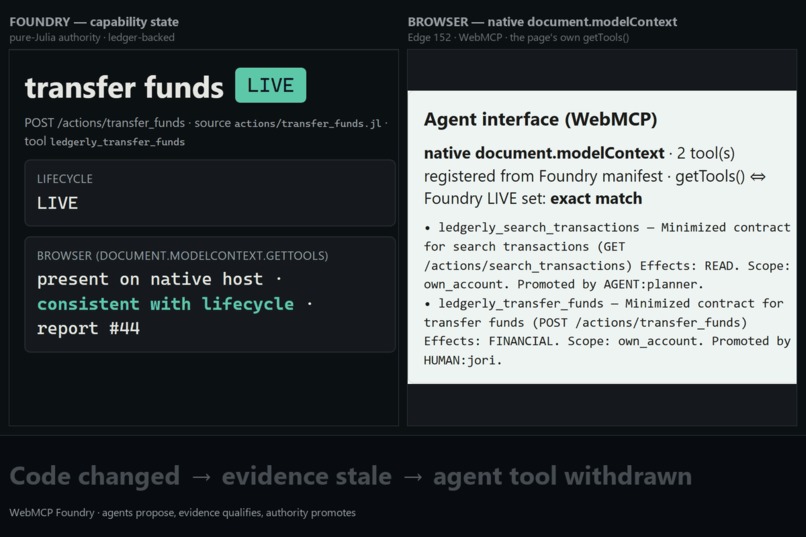Click the 'LIFECYCLE' card label

[65, 179]
